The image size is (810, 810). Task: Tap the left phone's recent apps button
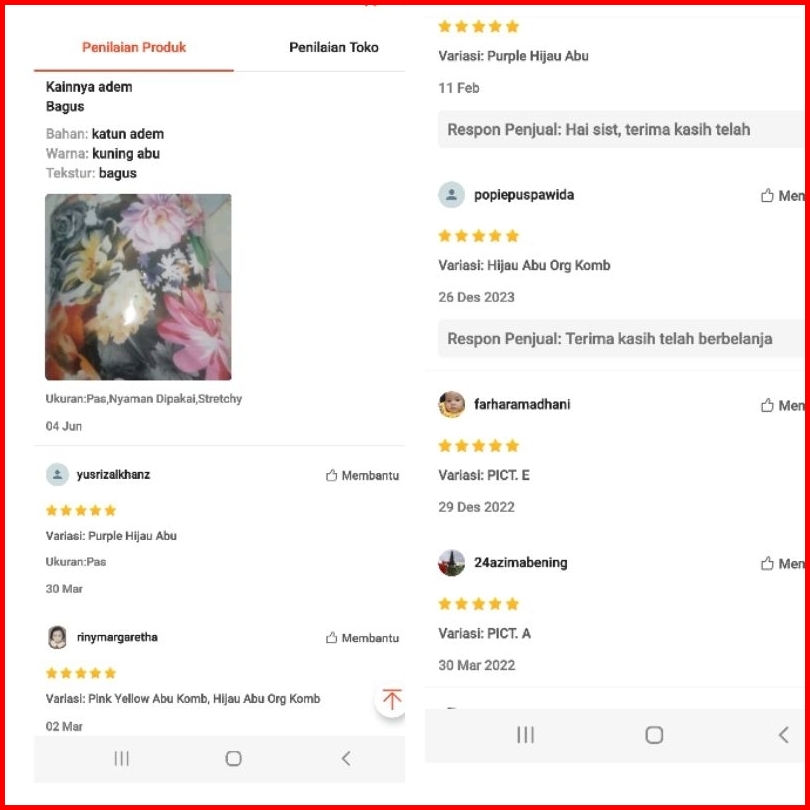tap(121, 758)
